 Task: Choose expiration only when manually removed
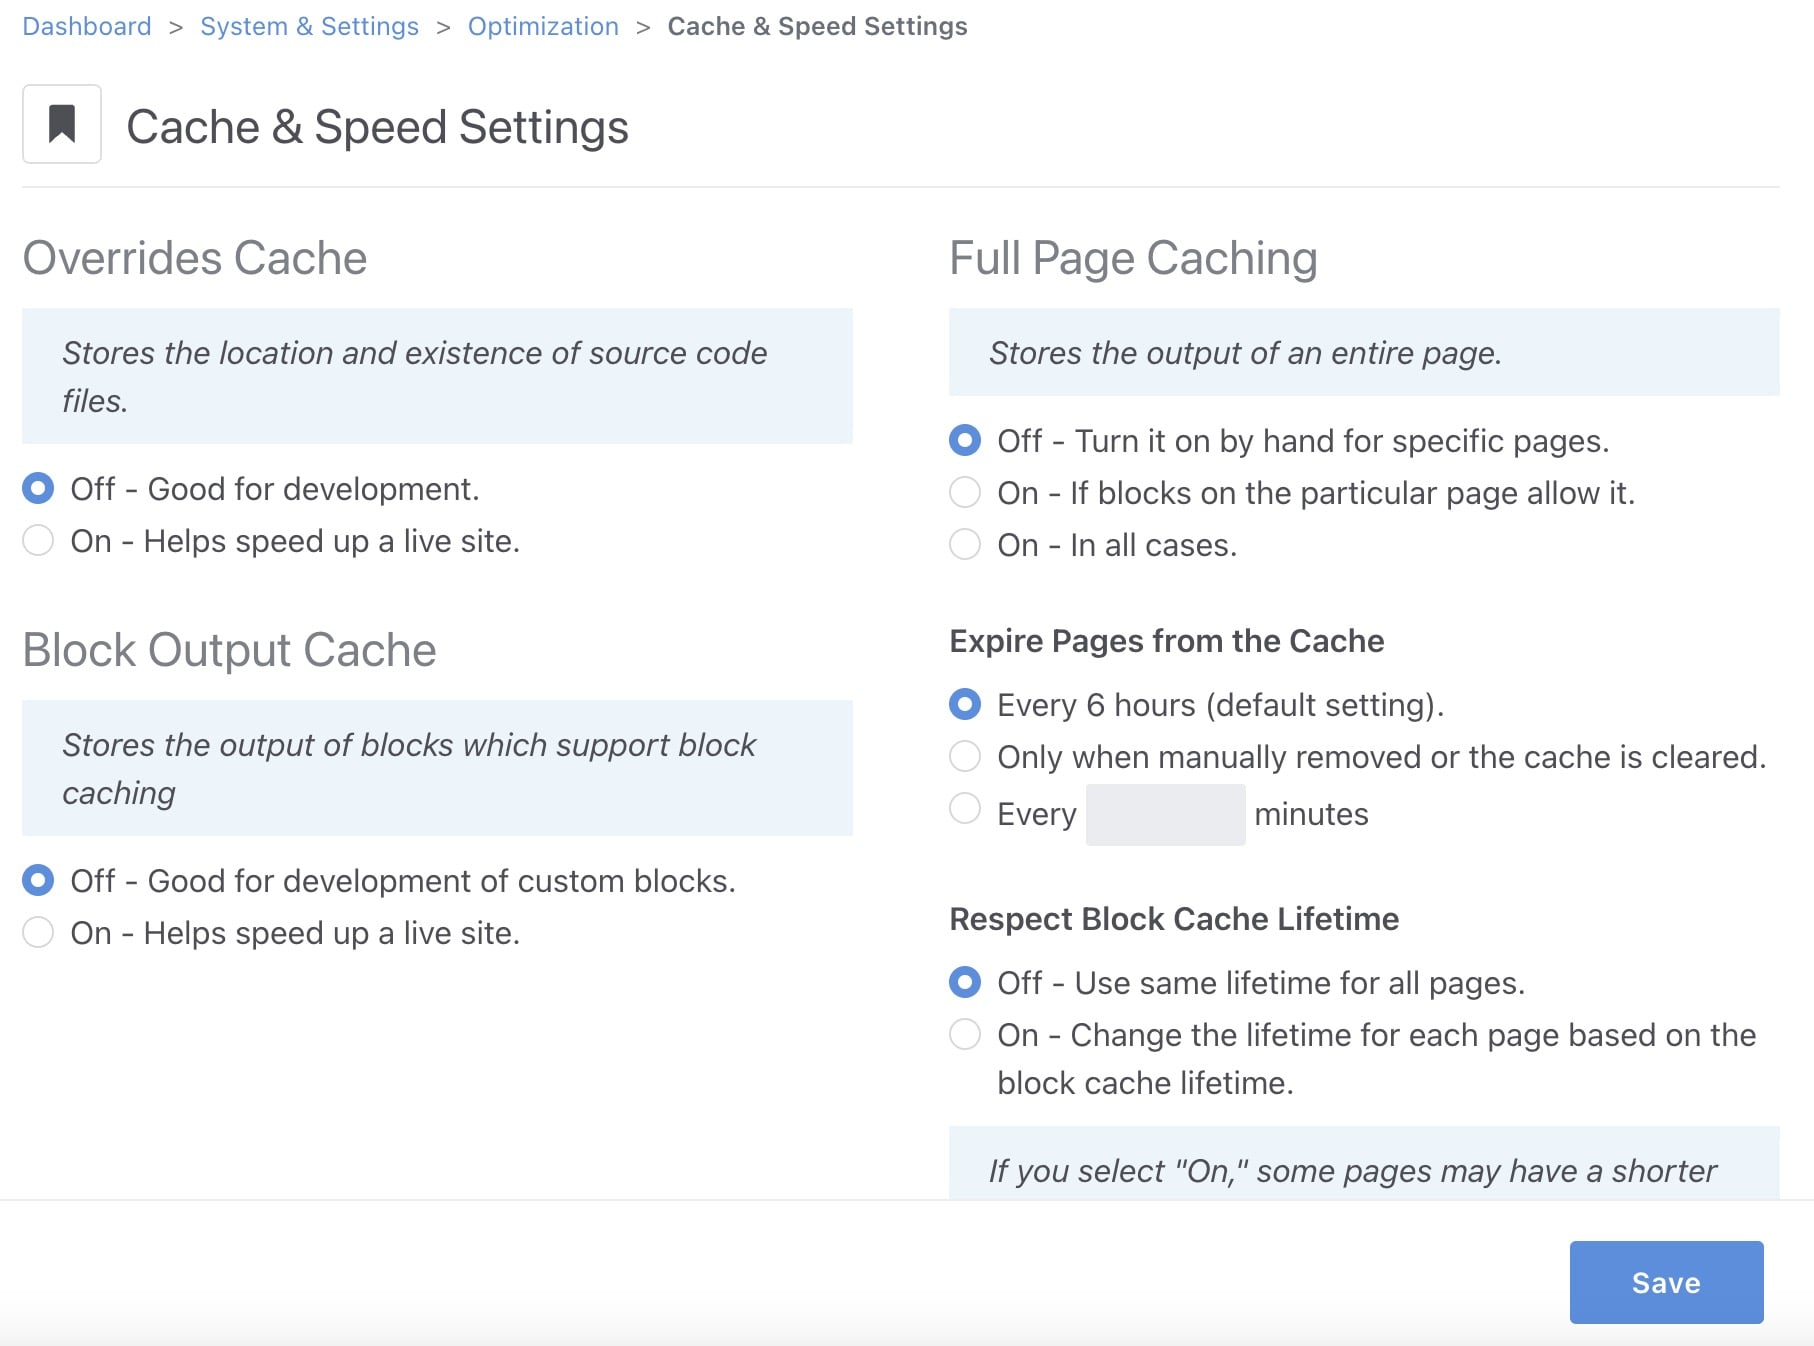pyautogui.click(x=965, y=757)
